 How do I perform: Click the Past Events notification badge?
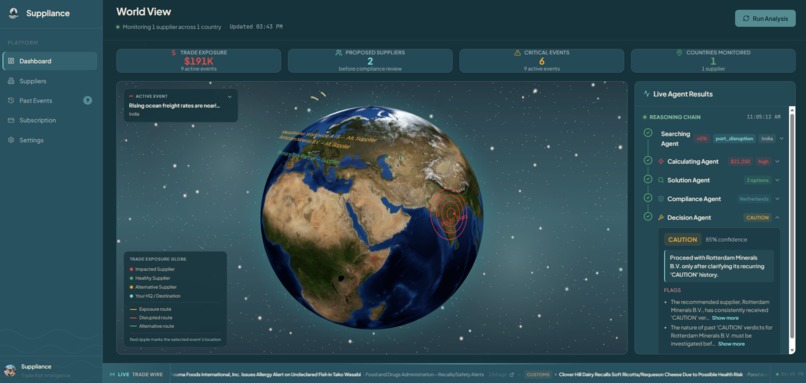[x=88, y=101]
